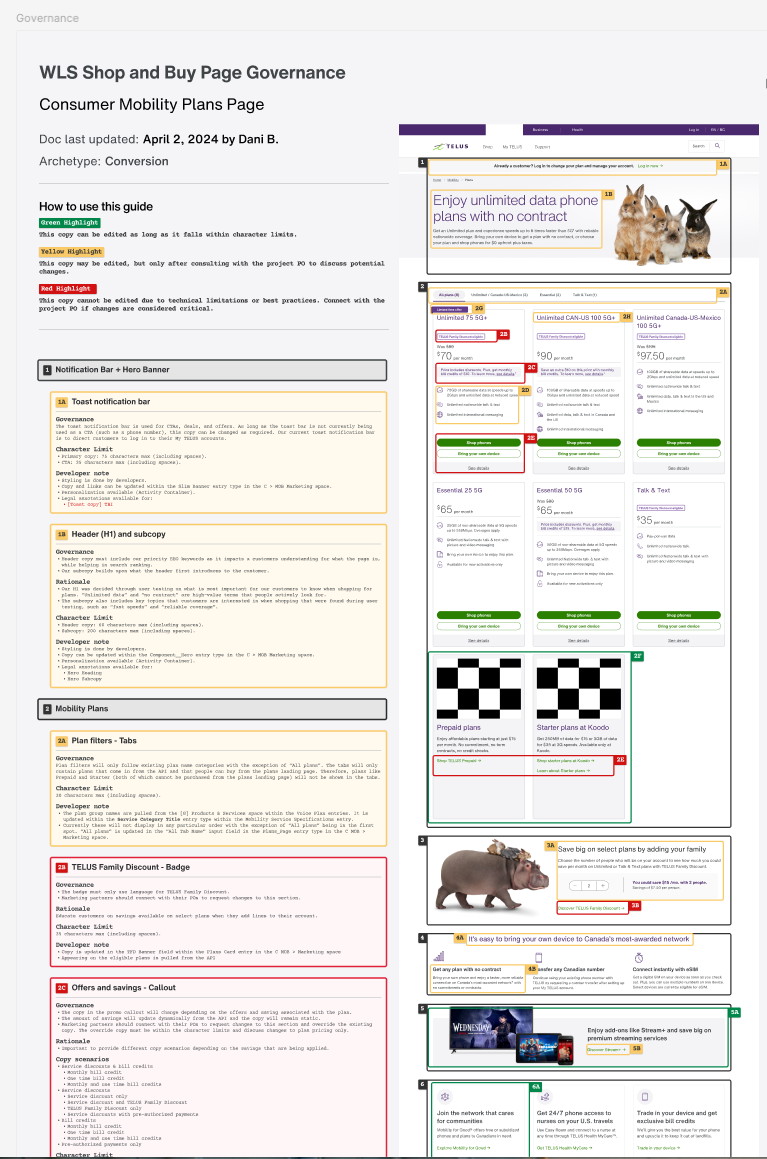Click 'Shop starter plans at Koodo' link

[565, 761]
